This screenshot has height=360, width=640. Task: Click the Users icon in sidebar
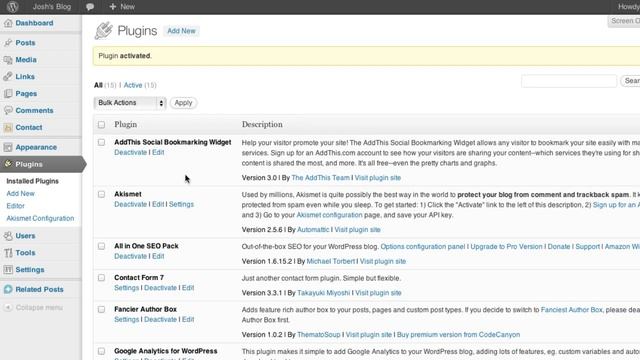point(8,236)
